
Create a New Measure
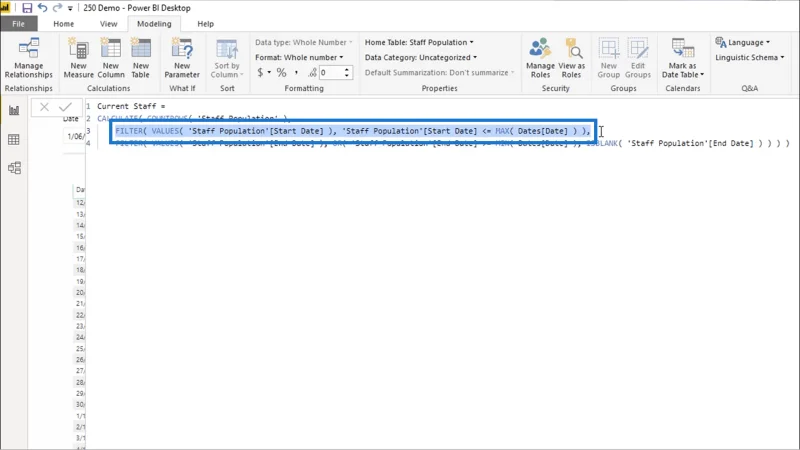(79, 58)
